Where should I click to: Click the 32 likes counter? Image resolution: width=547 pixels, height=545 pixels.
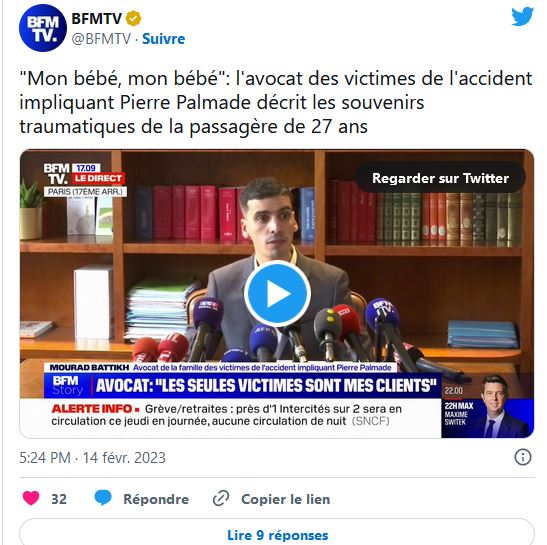[59, 499]
